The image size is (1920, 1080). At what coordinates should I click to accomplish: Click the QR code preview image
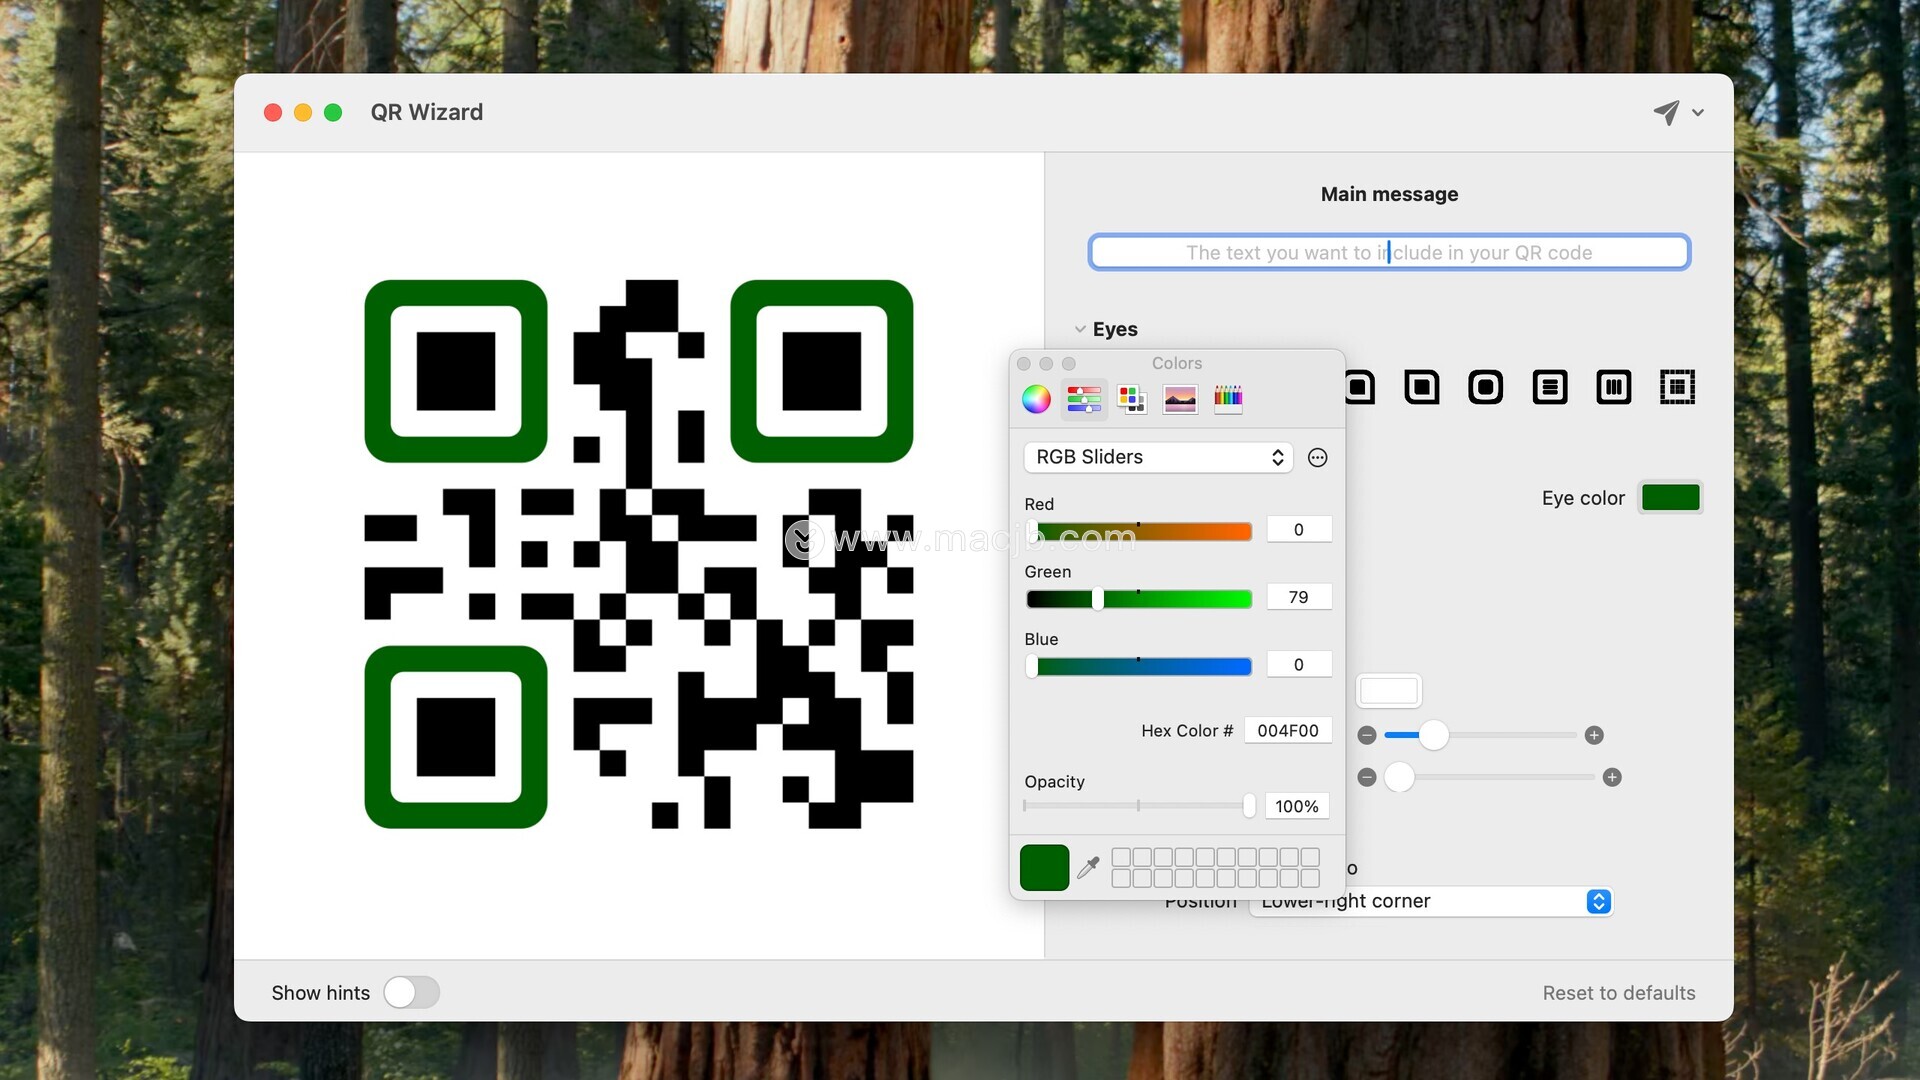[x=639, y=554]
